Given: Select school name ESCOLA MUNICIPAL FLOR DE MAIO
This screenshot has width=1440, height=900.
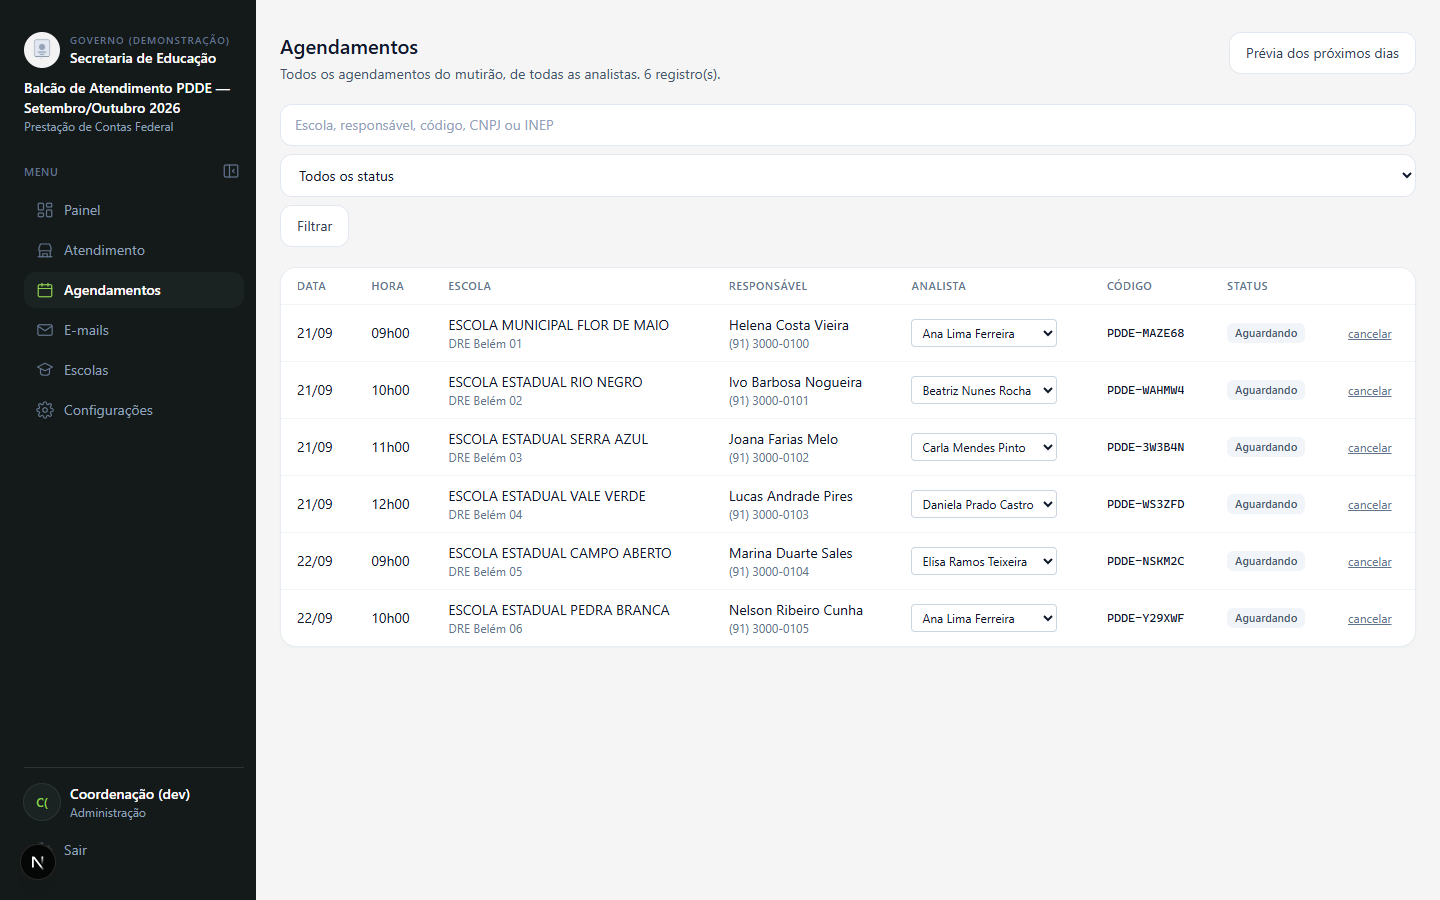Looking at the screenshot, I should click(558, 325).
